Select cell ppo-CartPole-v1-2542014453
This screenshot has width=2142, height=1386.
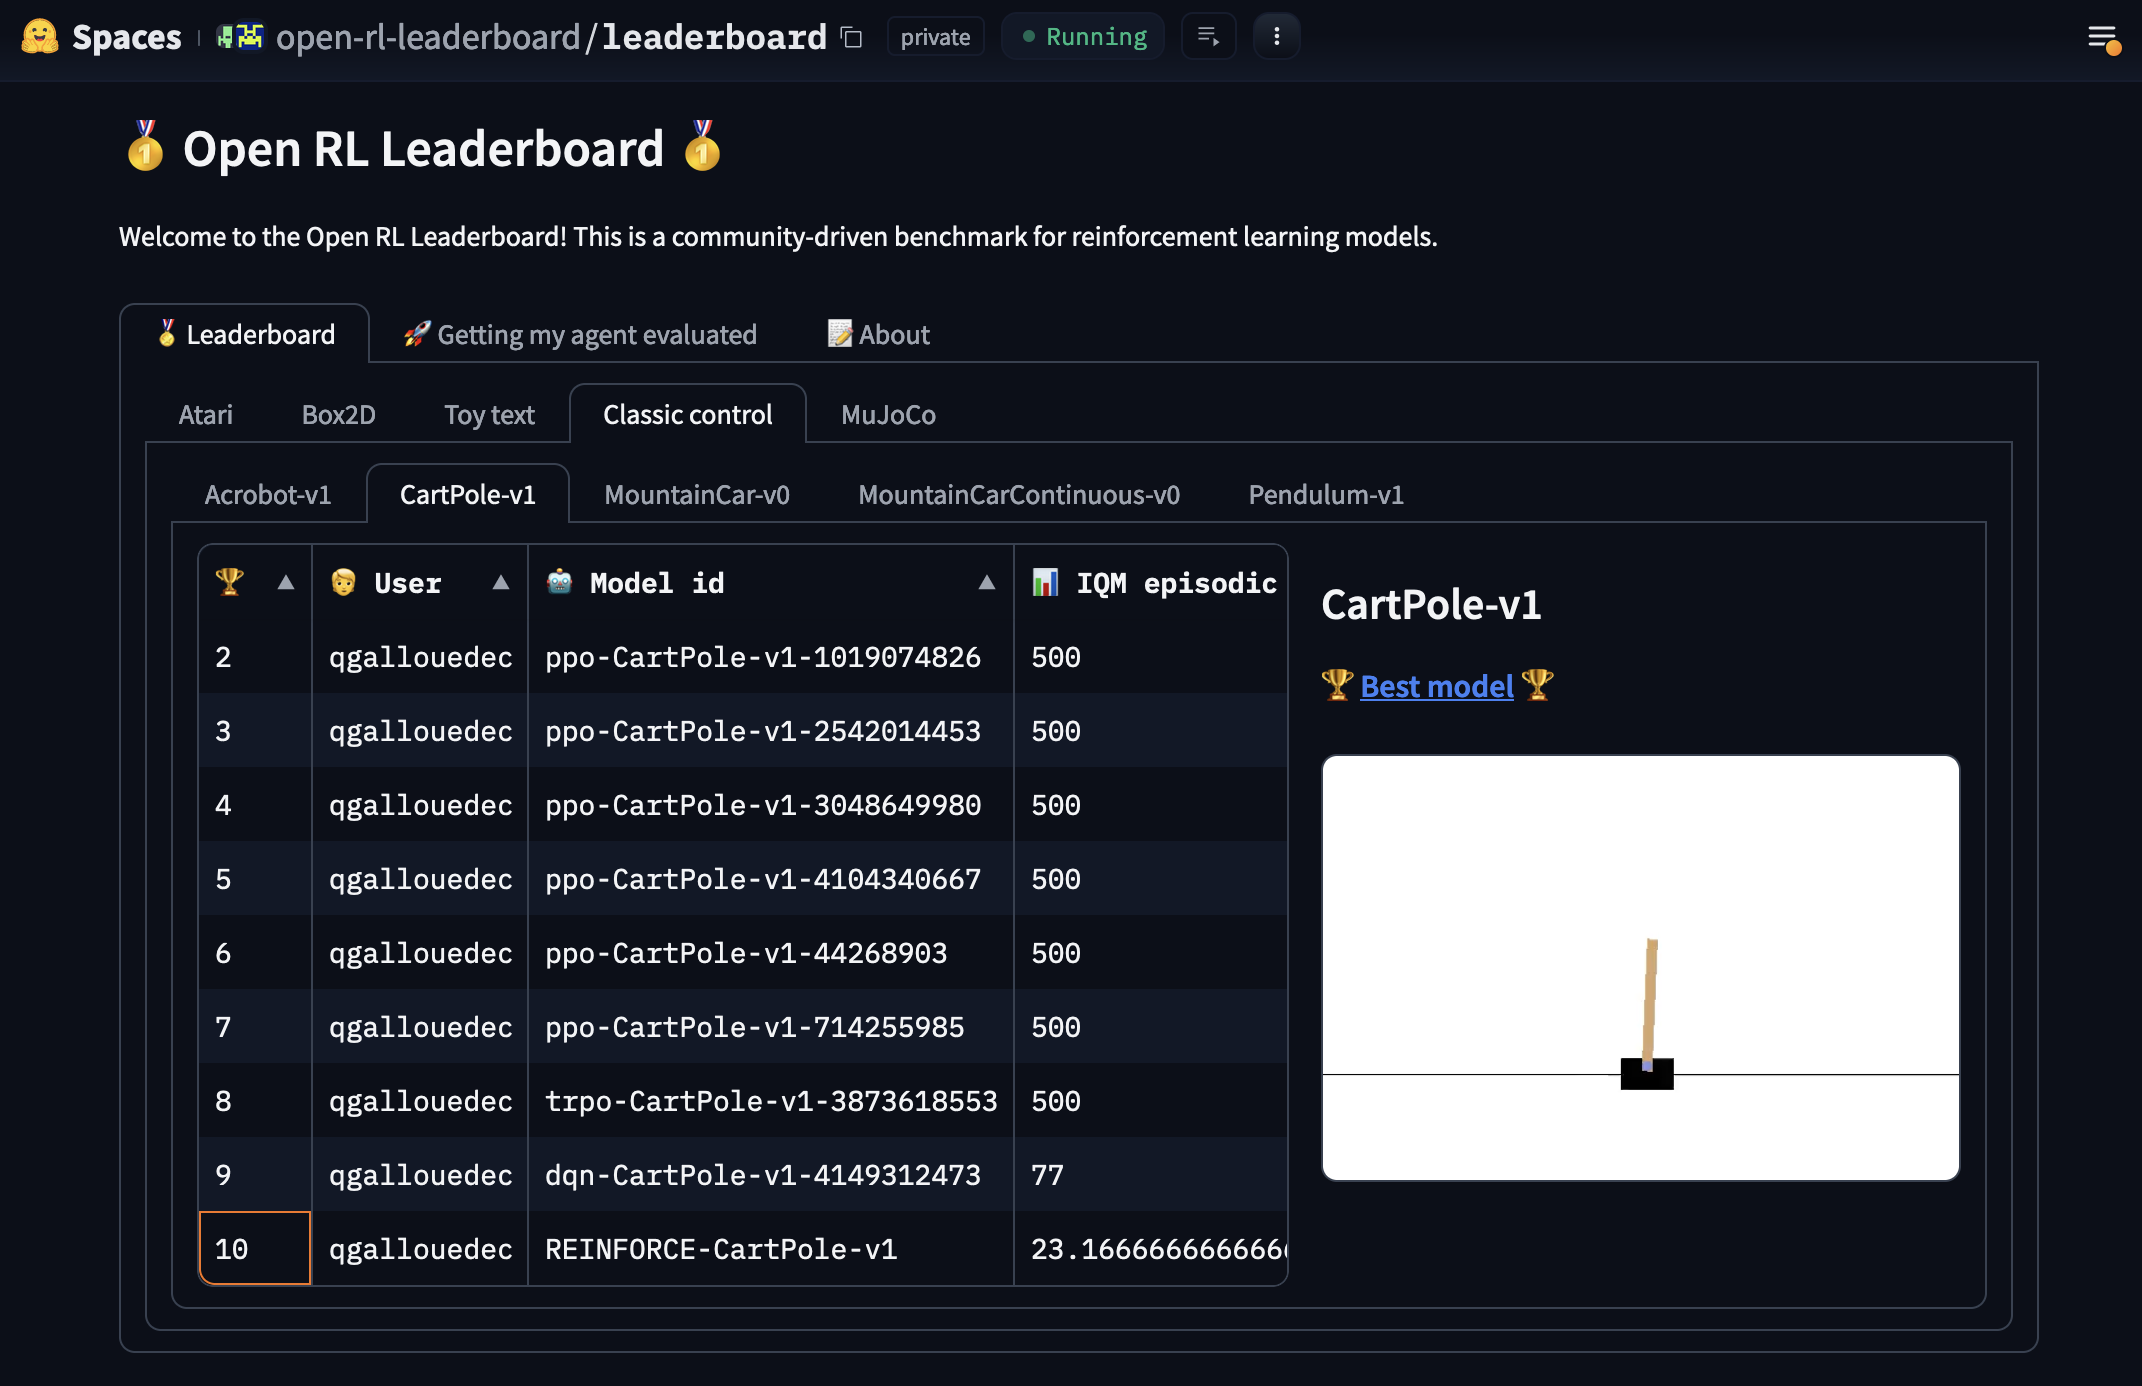point(770,731)
